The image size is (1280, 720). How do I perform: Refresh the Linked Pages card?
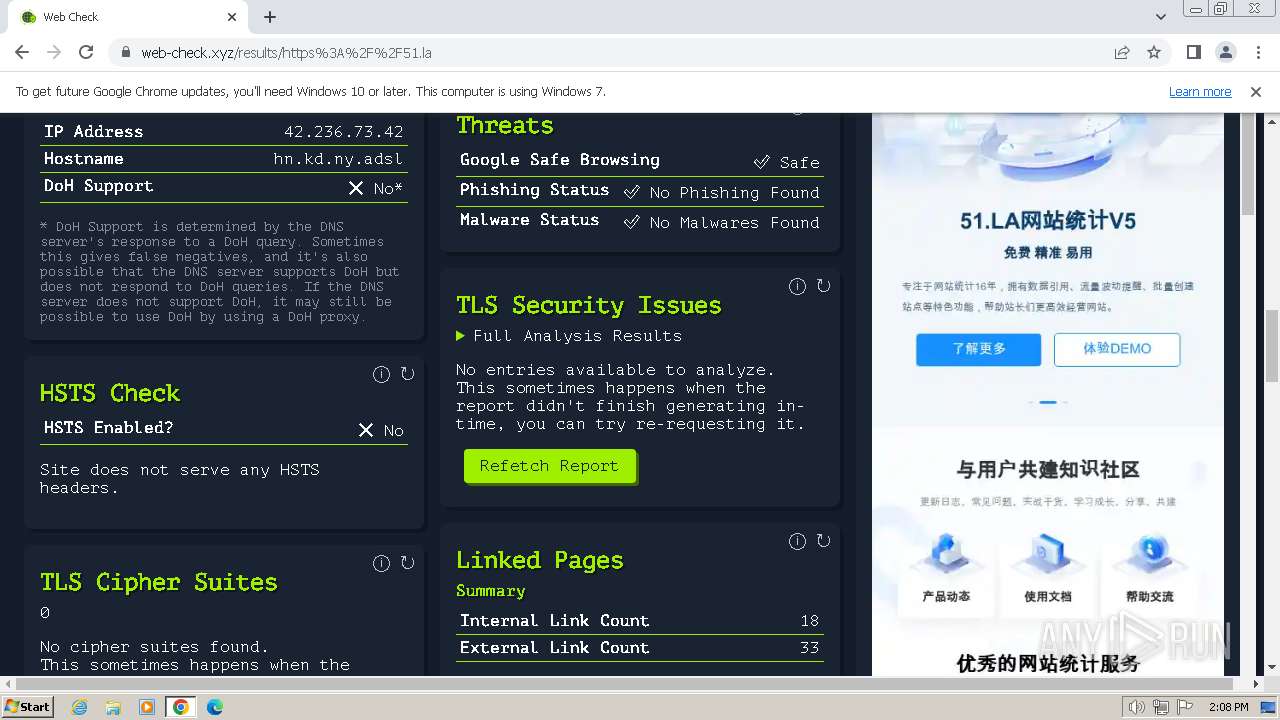823,541
